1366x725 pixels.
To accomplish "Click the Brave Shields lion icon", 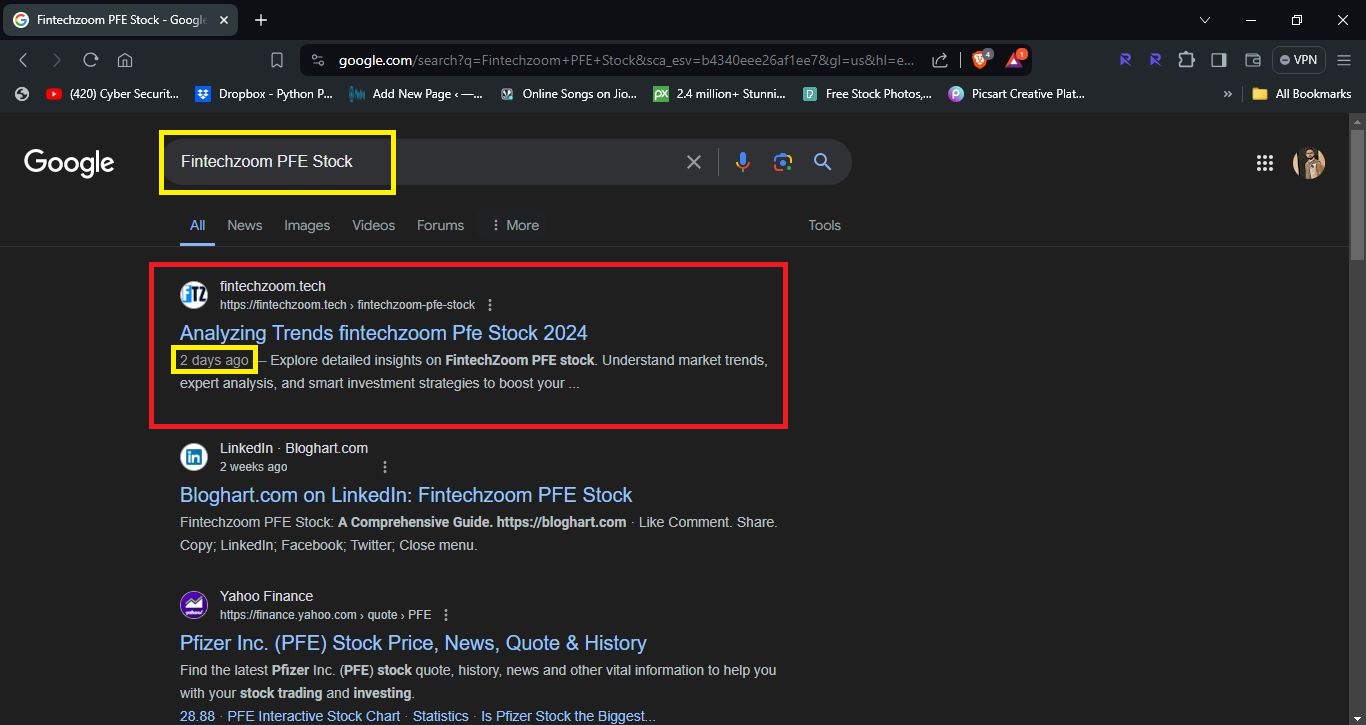I will 980,60.
